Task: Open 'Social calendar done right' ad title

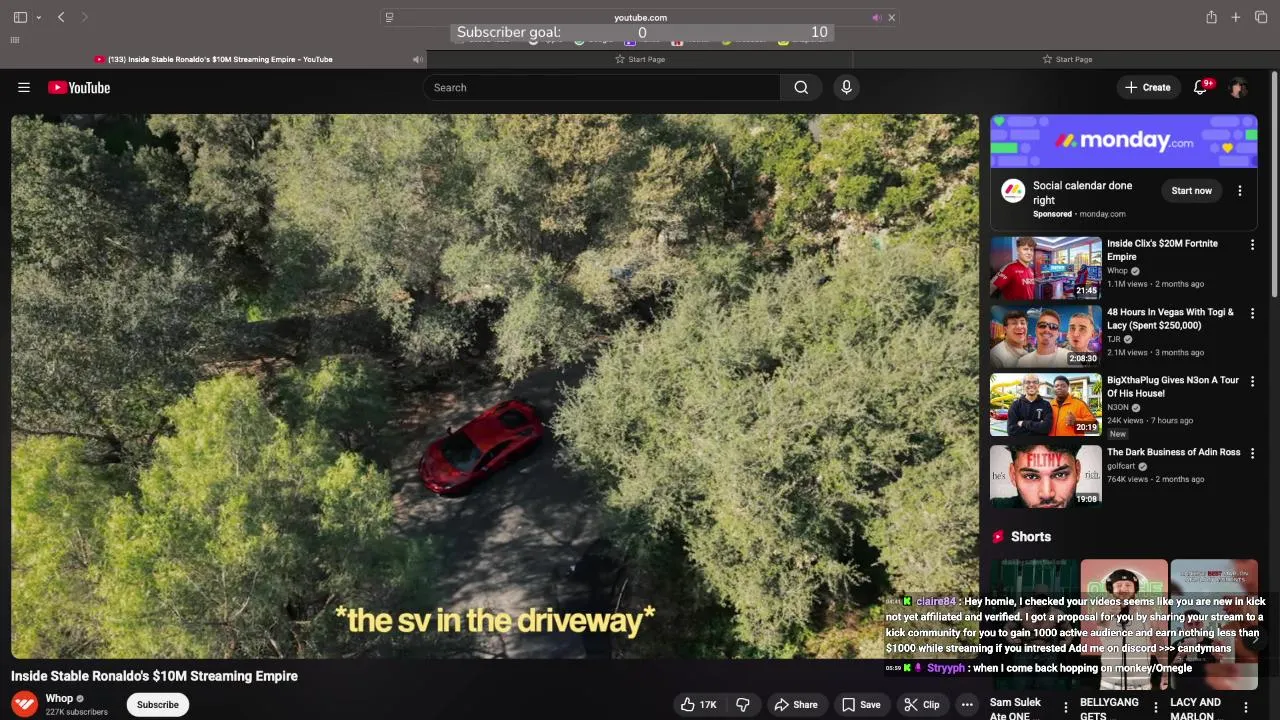Action: coord(1082,193)
